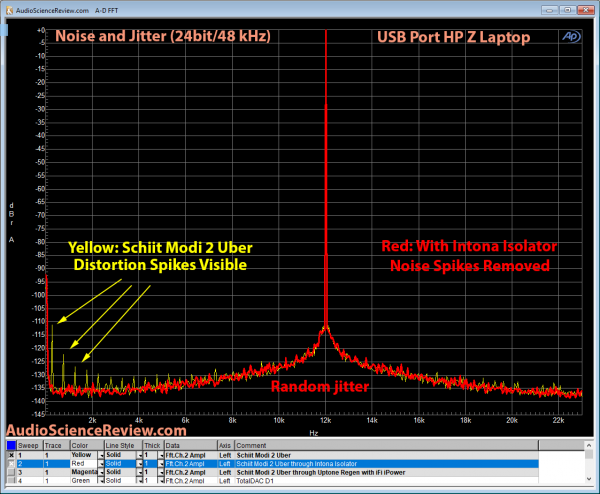The image size is (600, 494).
Task: Select comment 'Schiit Modi 2 Uber' in row 1
Action: (x=264, y=455)
